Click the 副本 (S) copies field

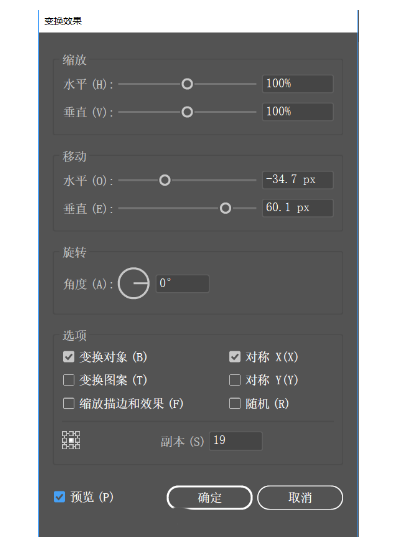(x=236, y=441)
